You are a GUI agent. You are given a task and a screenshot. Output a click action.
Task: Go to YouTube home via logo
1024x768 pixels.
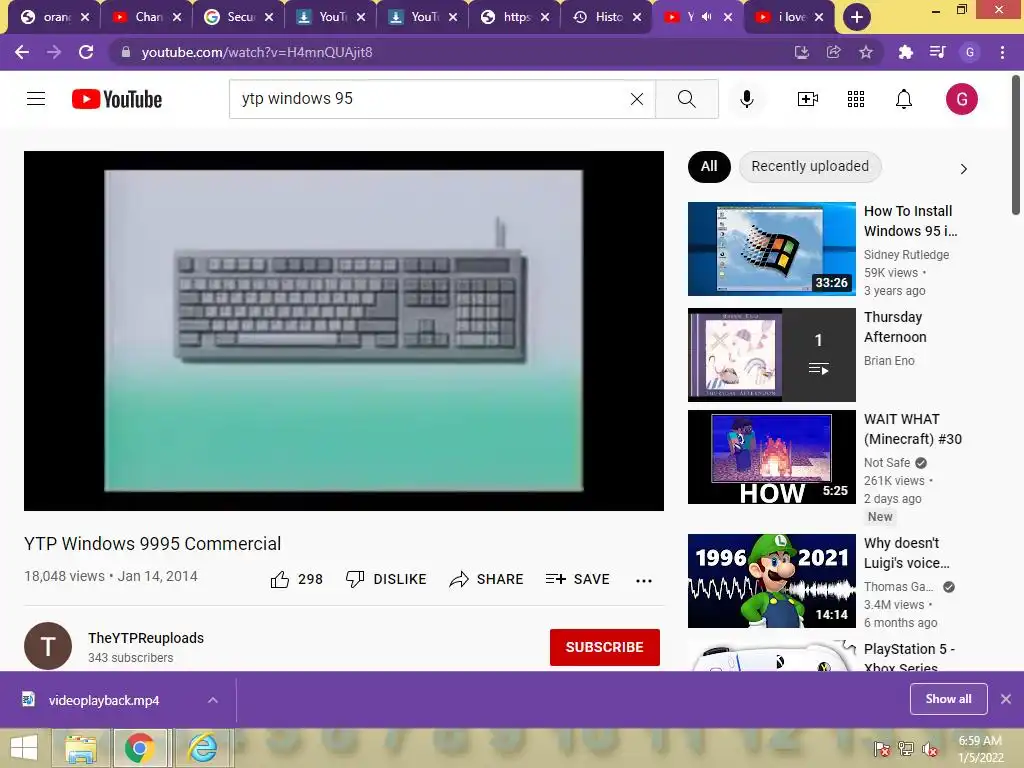tap(117, 99)
